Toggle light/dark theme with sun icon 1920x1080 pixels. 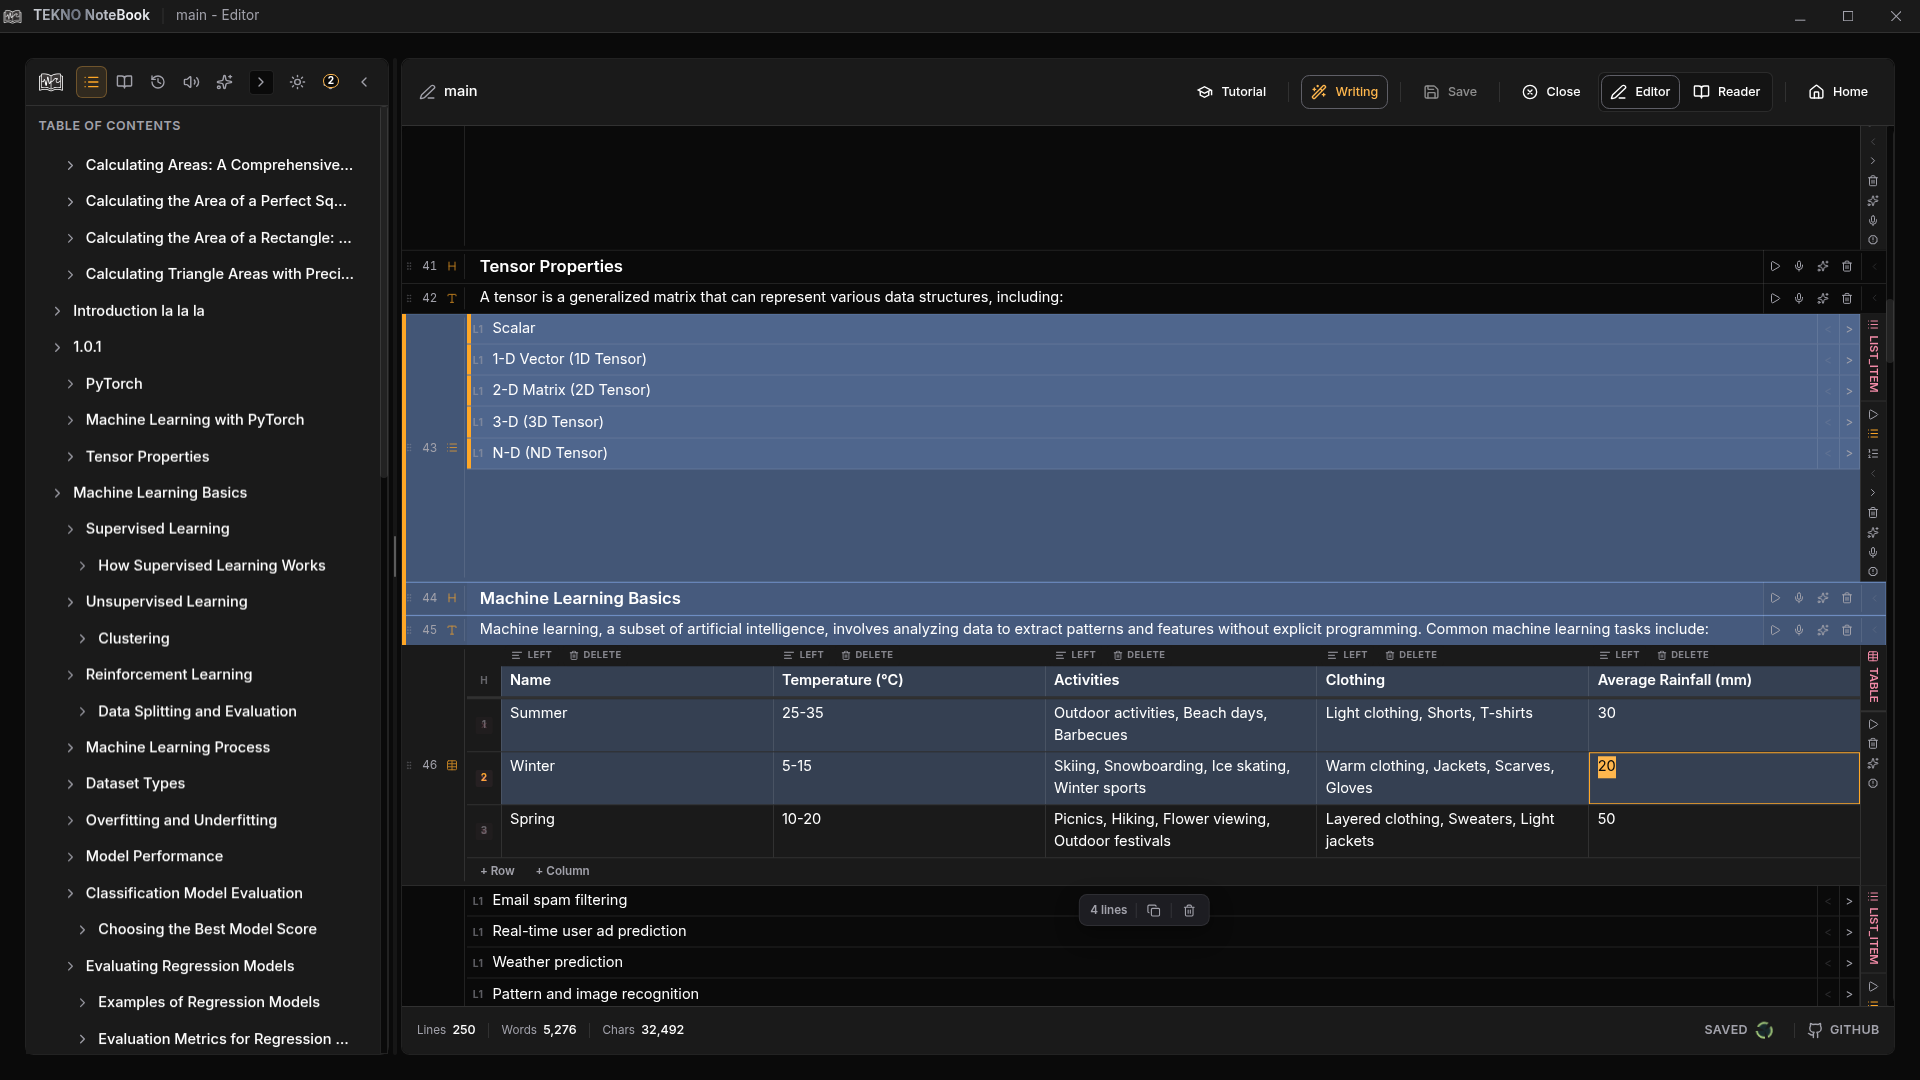pyautogui.click(x=297, y=82)
